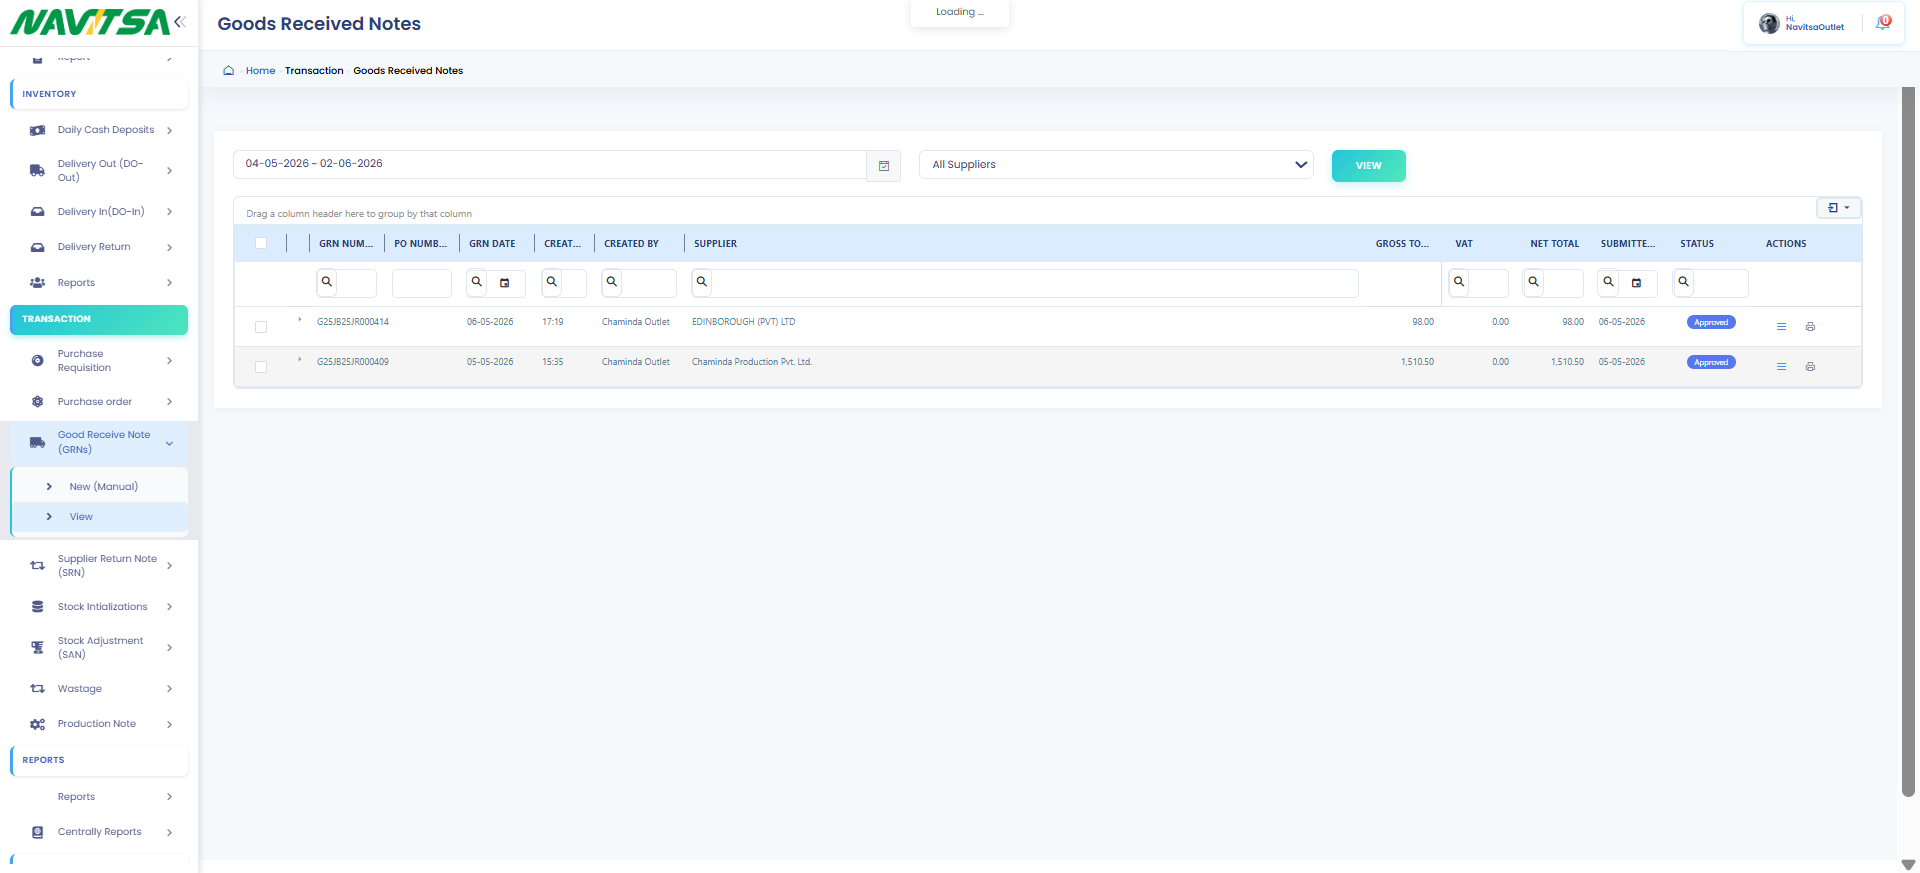Image resolution: width=1920 pixels, height=873 pixels.
Task: Toggle the select-all header checkbox
Action: pyautogui.click(x=261, y=243)
